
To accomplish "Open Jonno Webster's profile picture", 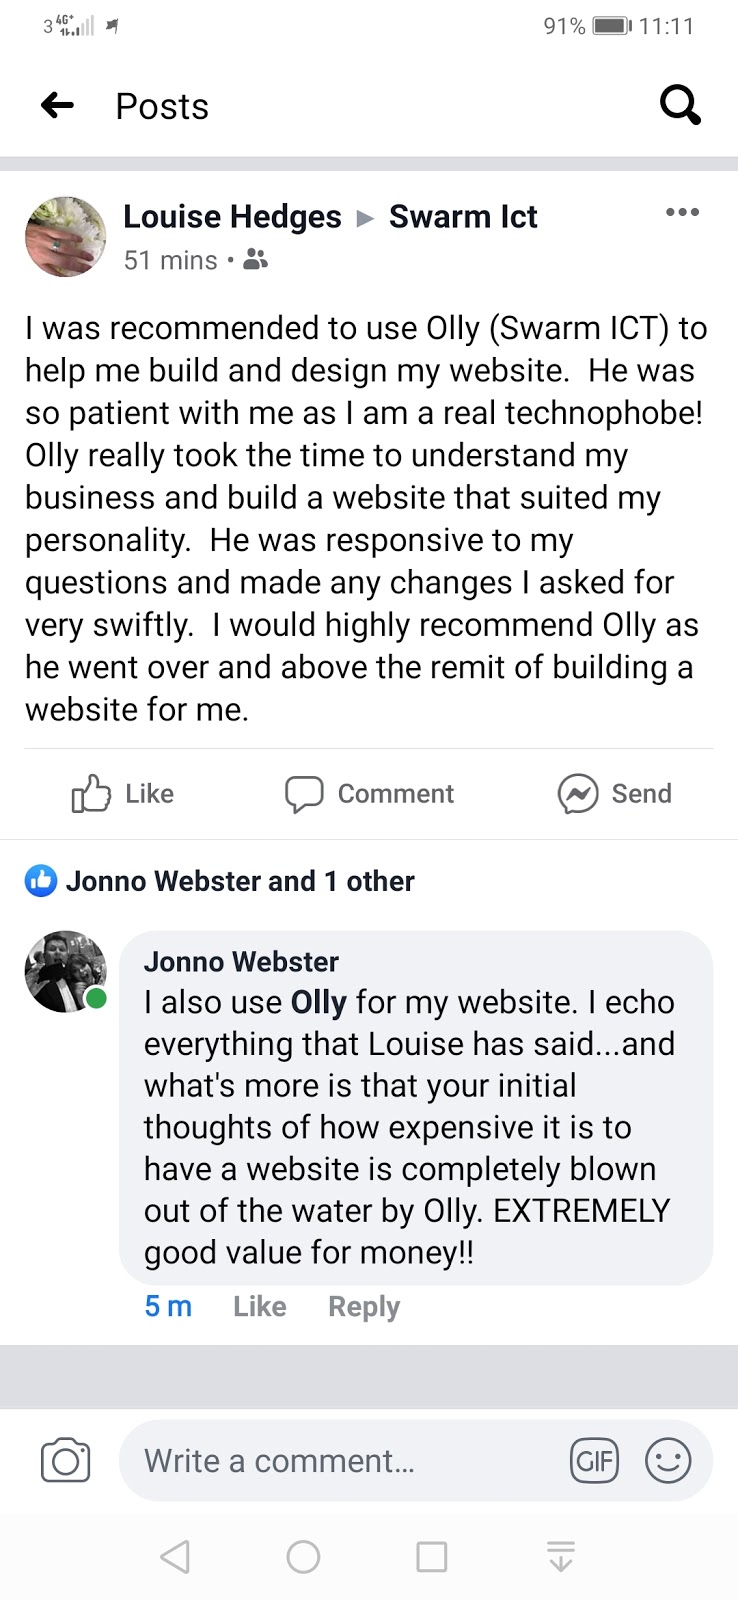I will point(65,972).
